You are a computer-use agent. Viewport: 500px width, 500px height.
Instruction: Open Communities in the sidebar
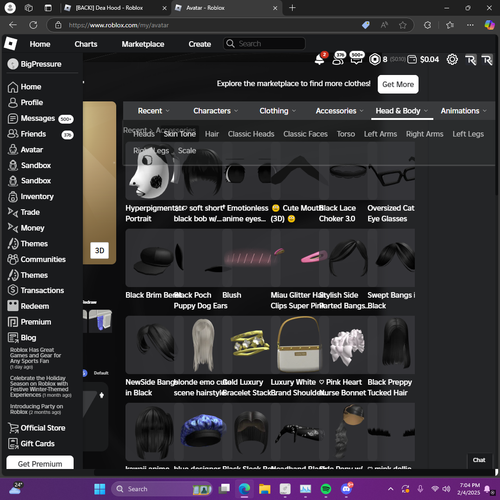click(37, 259)
